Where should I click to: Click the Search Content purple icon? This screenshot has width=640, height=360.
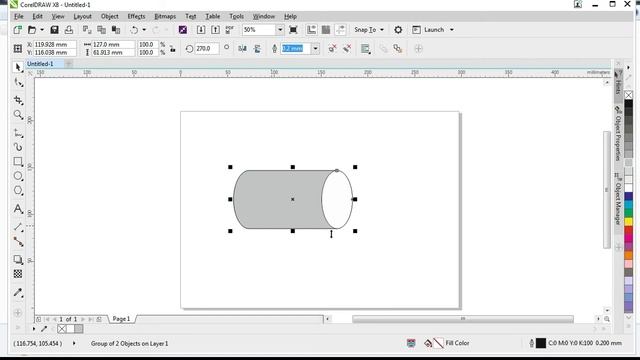183,30
